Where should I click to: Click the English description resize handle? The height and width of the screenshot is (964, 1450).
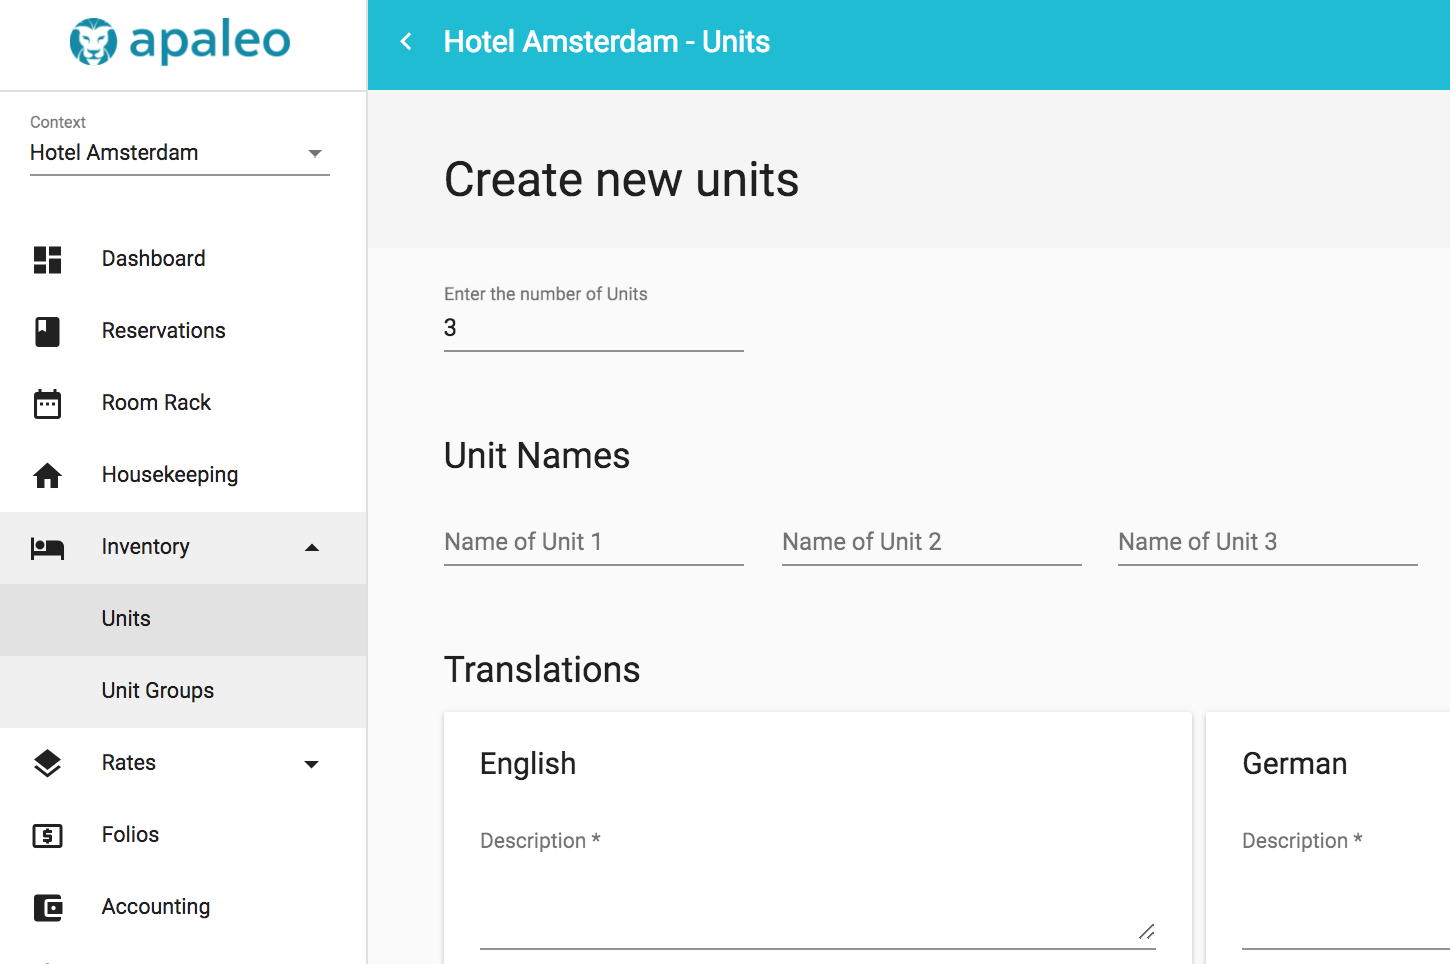[1146, 932]
